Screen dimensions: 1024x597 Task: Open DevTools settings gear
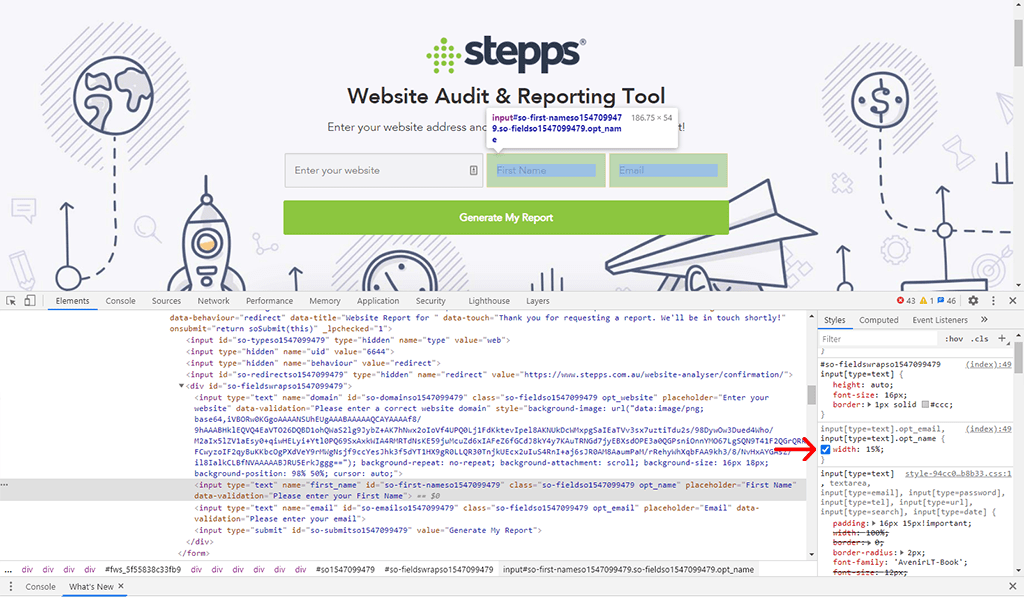(x=973, y=300)
